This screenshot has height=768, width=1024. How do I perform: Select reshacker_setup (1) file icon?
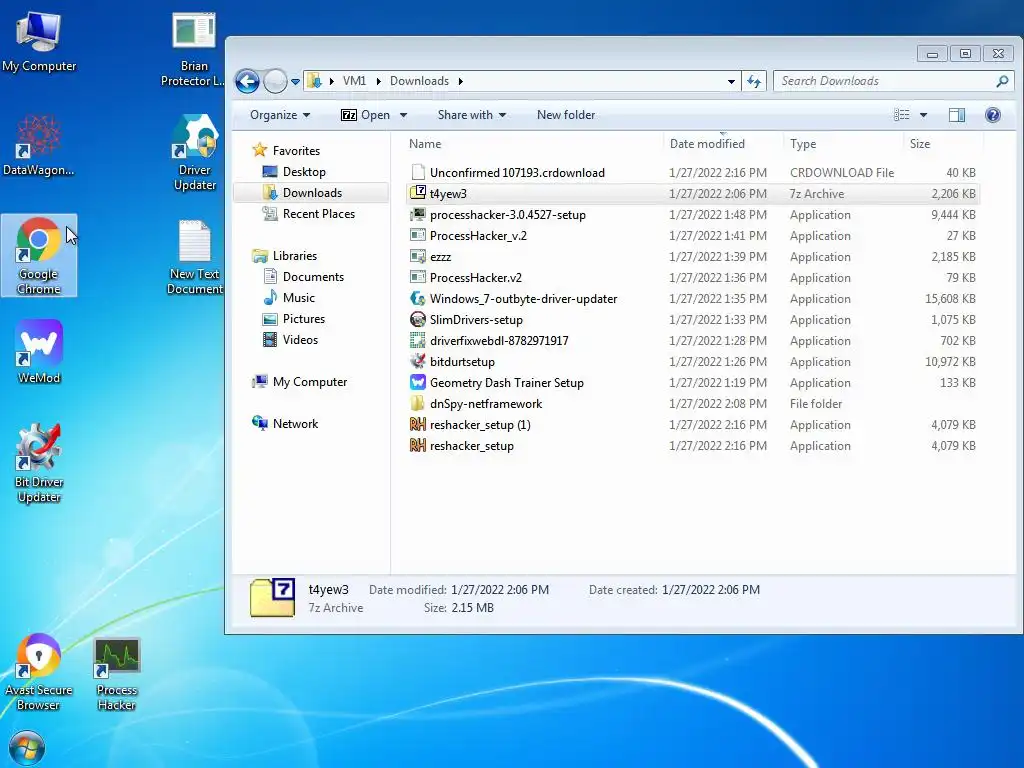(418, 424)
